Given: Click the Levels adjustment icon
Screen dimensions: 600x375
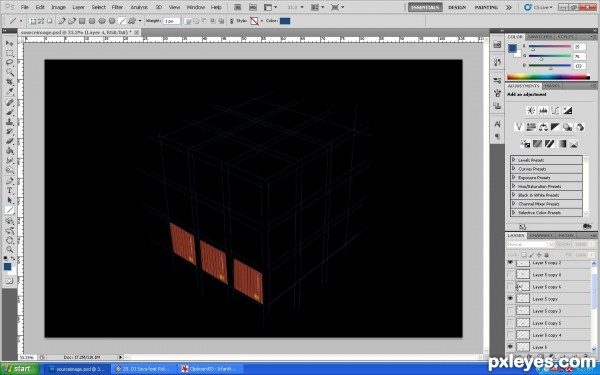Looking at the screenshot, I should click(x=543, y=111).
